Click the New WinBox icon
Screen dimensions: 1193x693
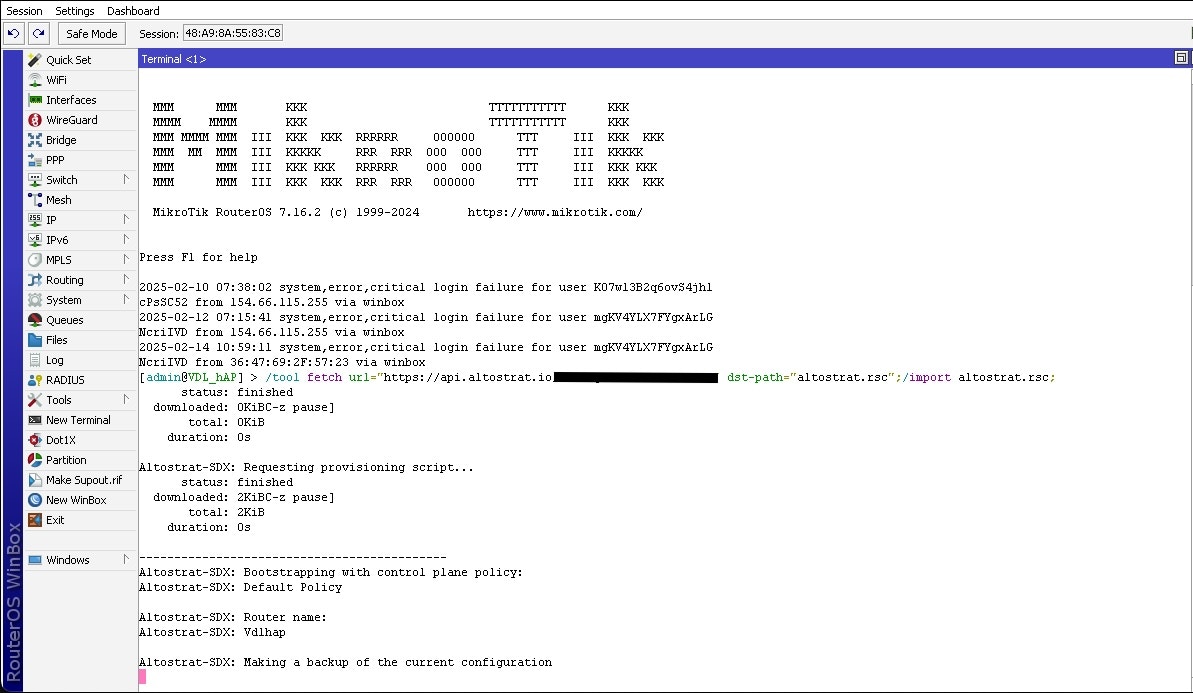click(x=35, y=500)
